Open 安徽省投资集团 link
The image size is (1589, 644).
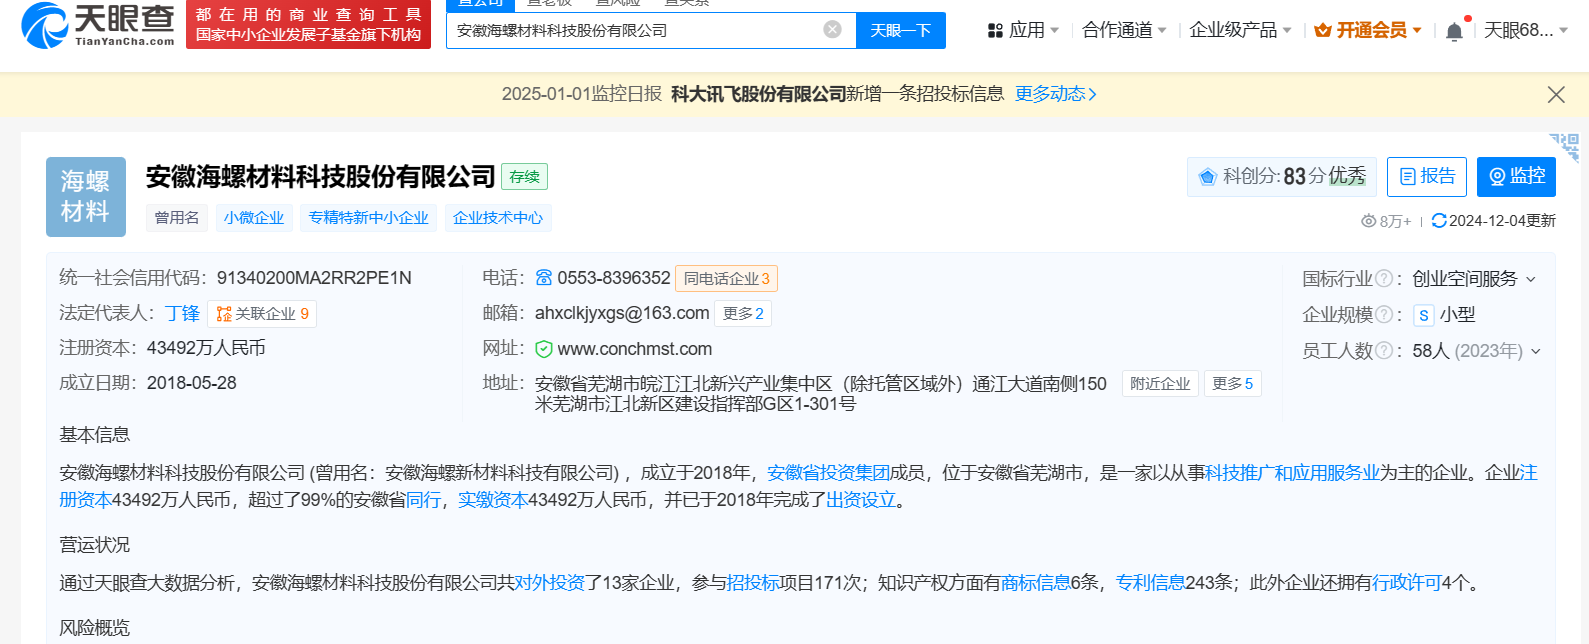[828, 473]
